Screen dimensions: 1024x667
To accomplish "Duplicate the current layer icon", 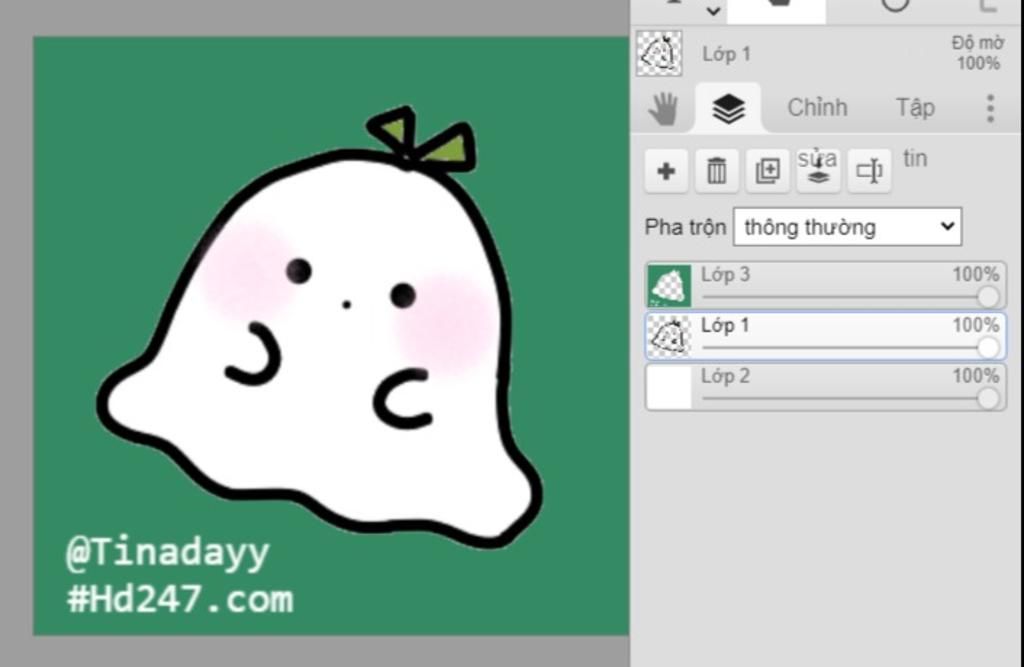I will (767, 171).
